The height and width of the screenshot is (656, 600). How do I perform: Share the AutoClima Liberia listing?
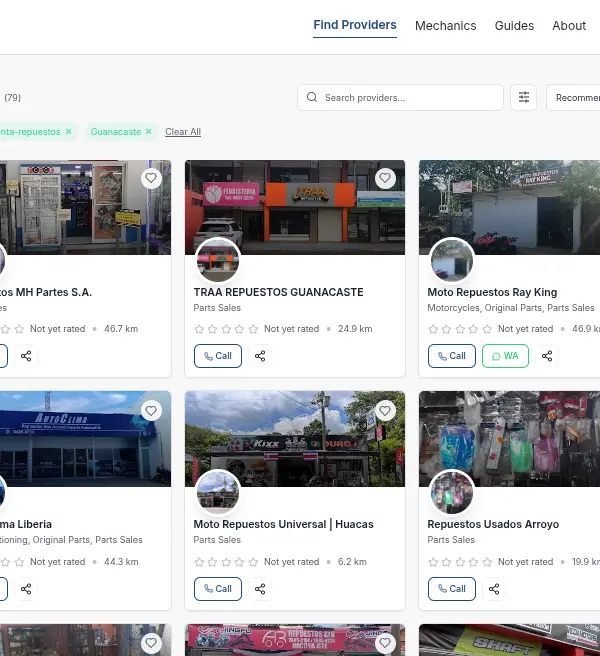tap(26, 589)
